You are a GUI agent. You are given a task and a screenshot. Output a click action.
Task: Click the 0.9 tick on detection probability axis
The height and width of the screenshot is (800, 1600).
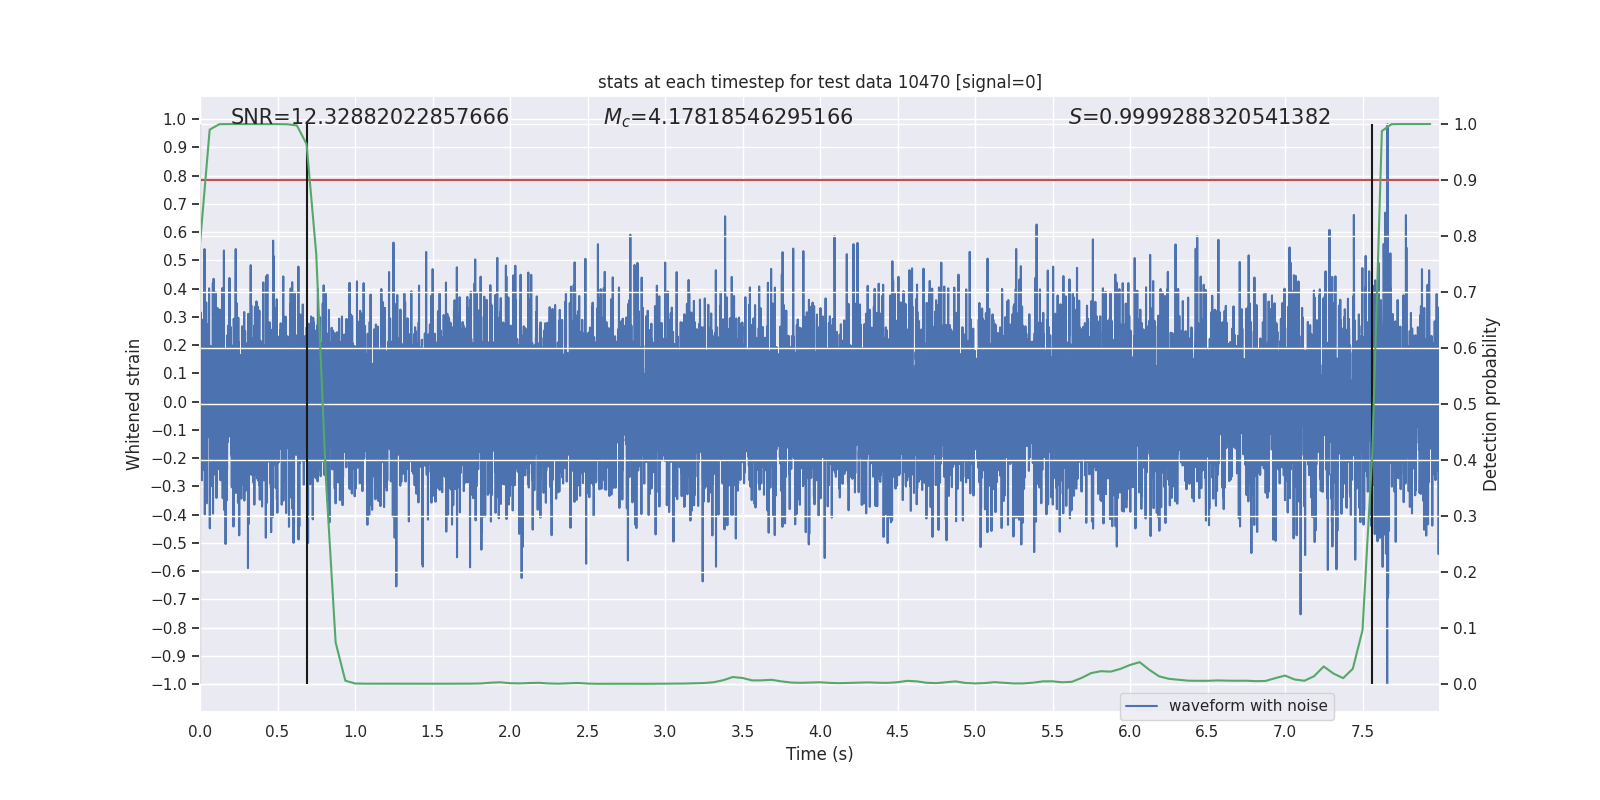click(1465, 181)
